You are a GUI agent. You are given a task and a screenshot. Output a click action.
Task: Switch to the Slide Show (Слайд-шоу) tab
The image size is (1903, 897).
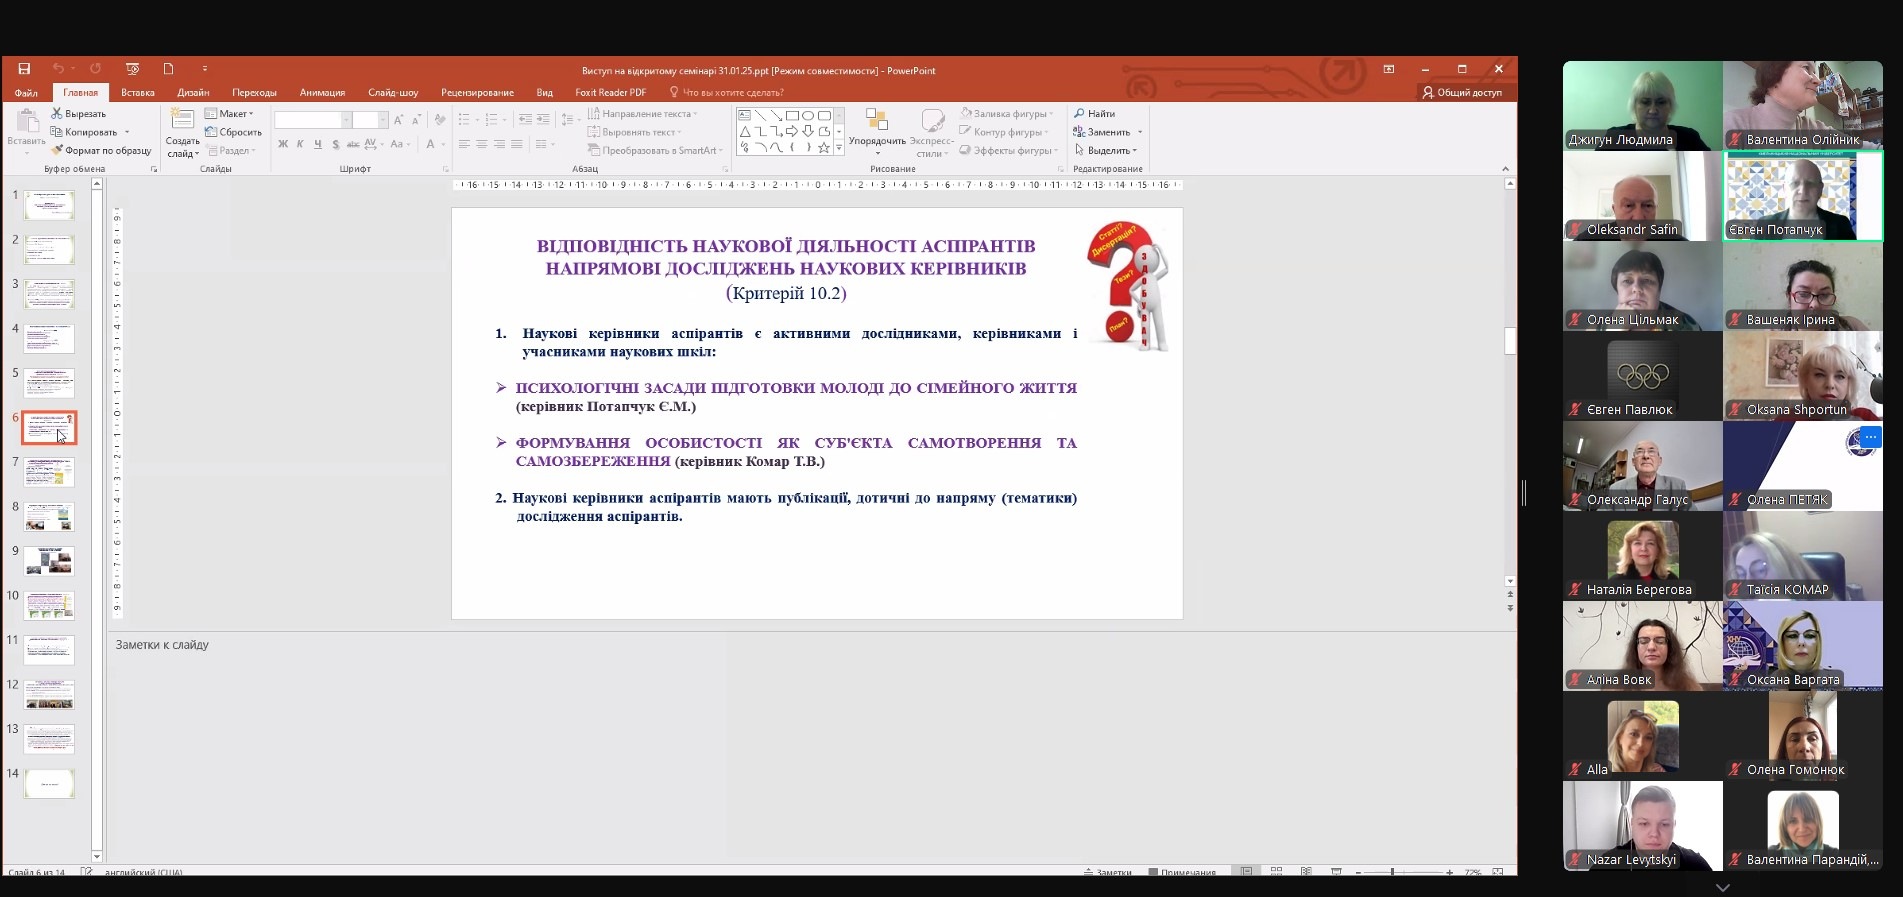[393, 93]
